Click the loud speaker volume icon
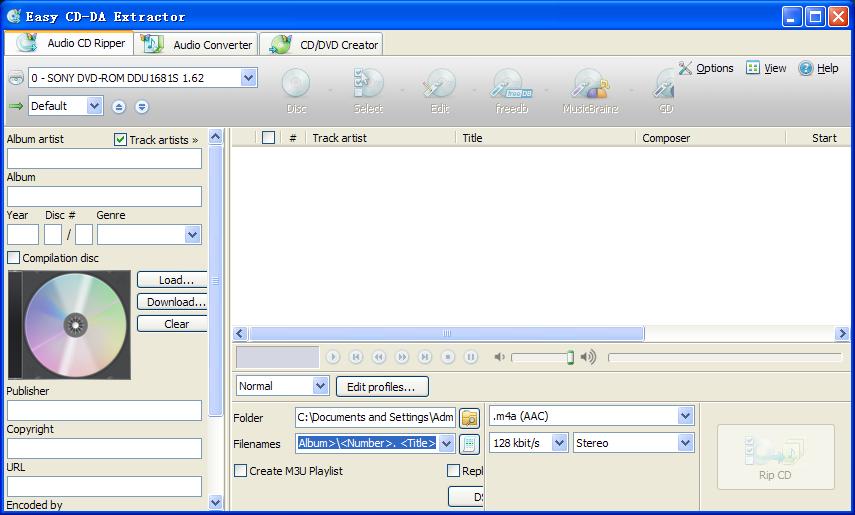Screen dimensions: 855x515 588,357
